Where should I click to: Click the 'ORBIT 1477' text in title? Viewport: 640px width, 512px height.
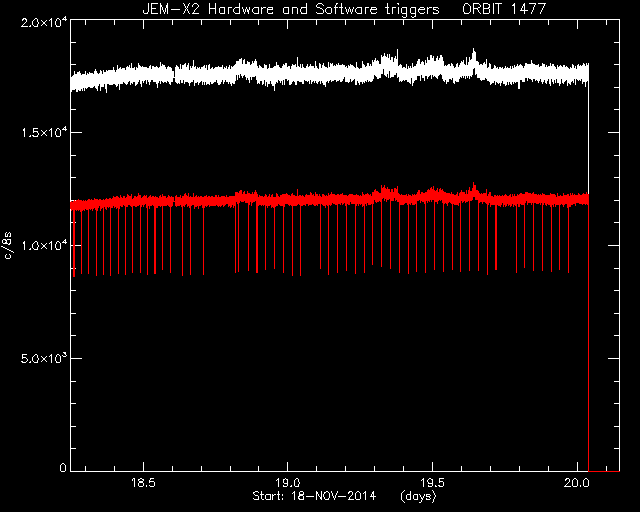(x=504, y=9)
